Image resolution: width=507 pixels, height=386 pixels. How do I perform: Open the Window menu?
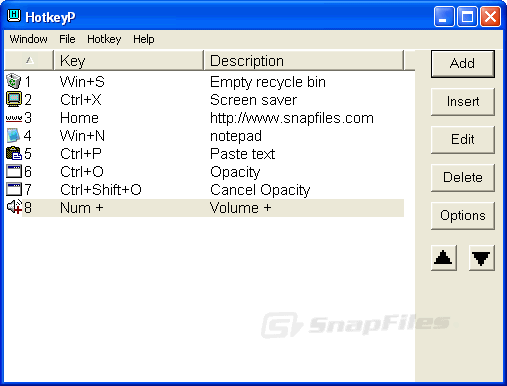(28, 39)
